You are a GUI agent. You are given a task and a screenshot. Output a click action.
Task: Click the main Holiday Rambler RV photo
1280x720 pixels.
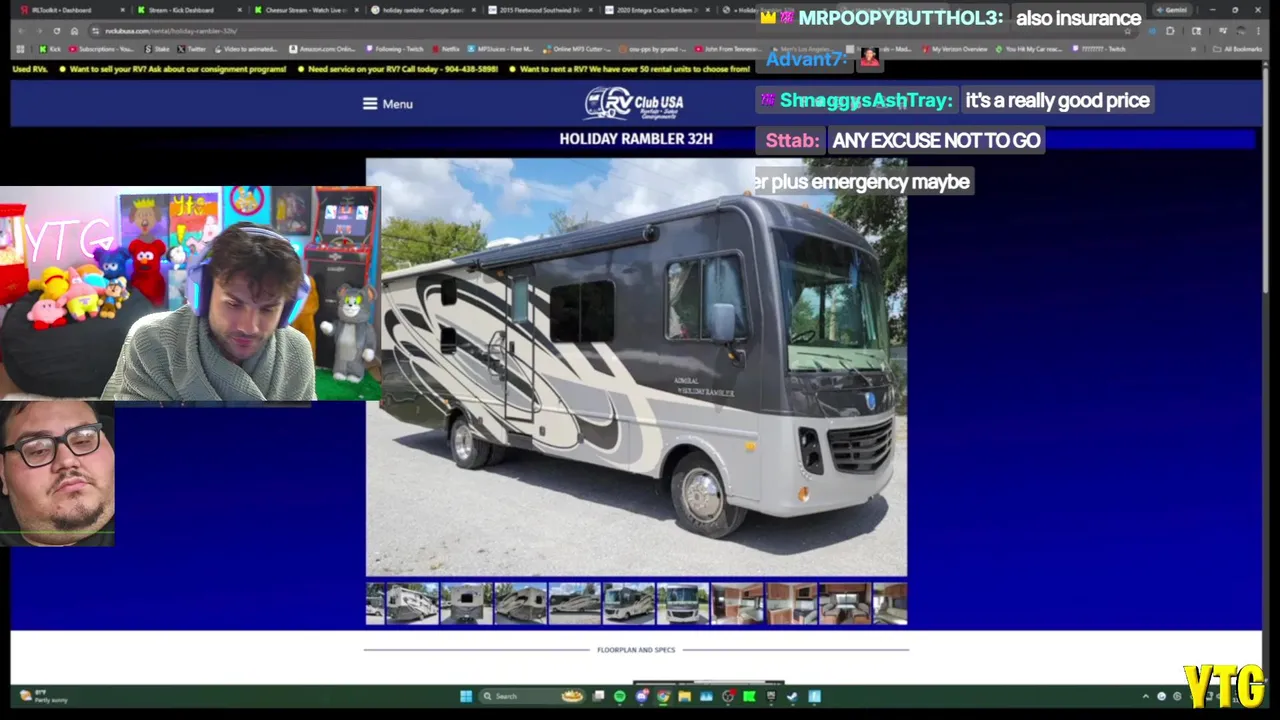(x=636, y=367)
